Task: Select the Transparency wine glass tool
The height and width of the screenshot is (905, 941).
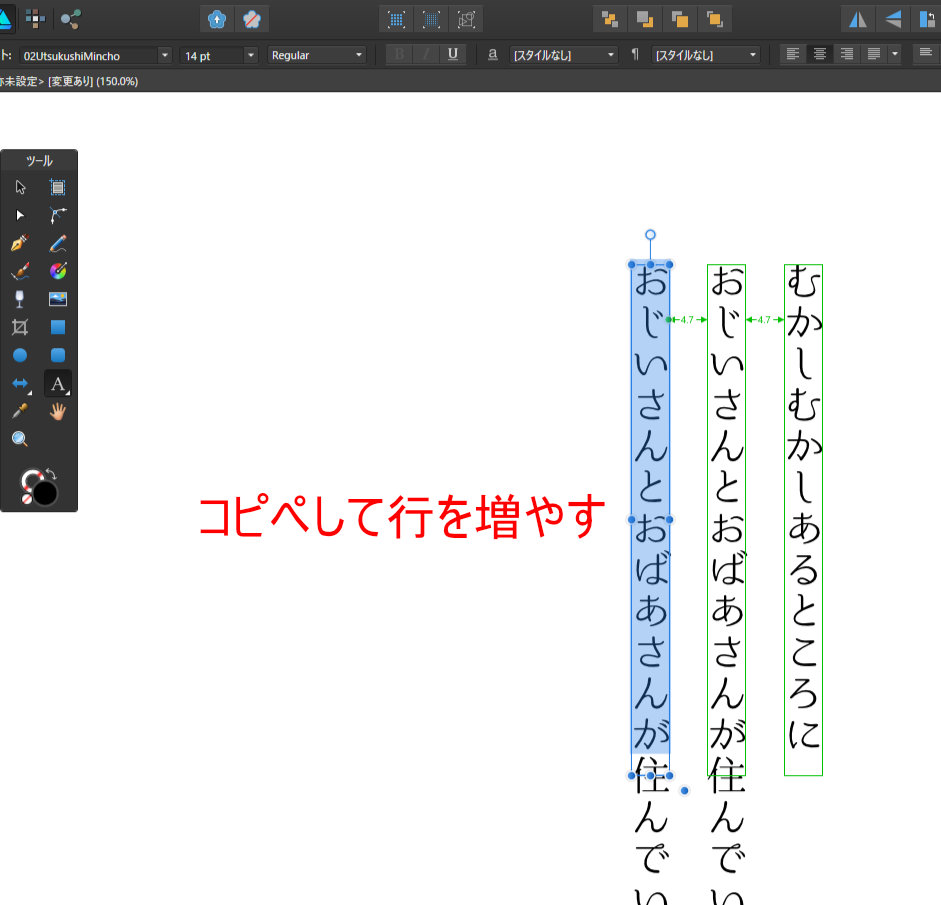Action: [x=20, y=299]
